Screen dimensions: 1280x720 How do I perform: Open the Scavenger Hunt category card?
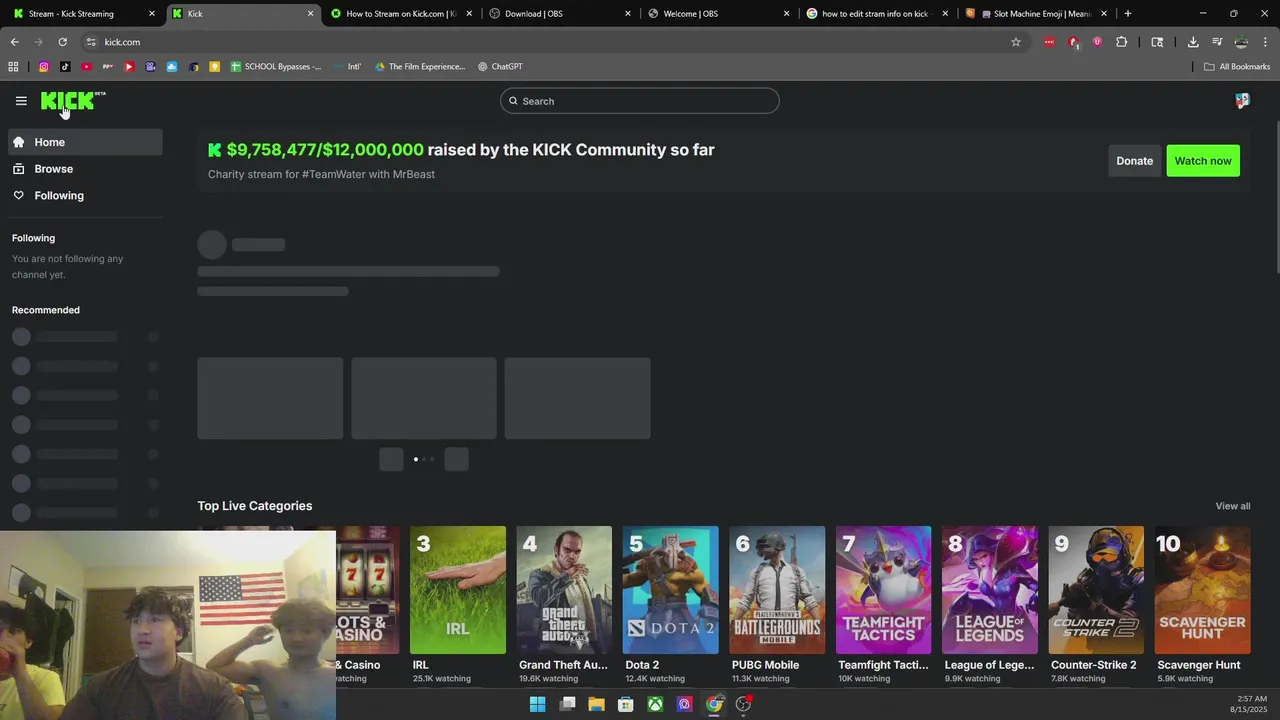pyautogui.click(x=1202, y=606)
